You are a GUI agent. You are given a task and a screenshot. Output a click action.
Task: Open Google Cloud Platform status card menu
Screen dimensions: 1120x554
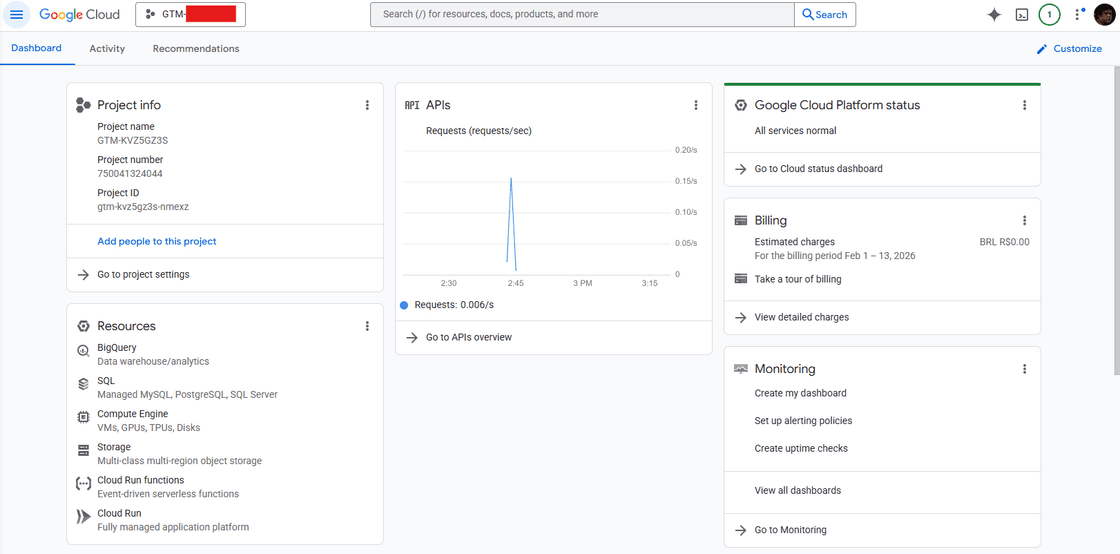click(x=1024, y=105)
